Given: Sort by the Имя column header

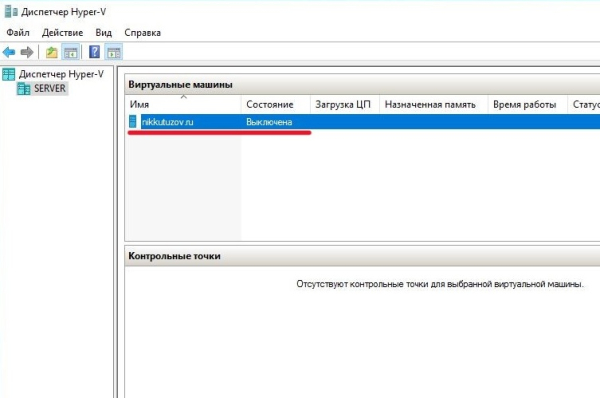Looking at the screenshot, I should pos(183,104).
